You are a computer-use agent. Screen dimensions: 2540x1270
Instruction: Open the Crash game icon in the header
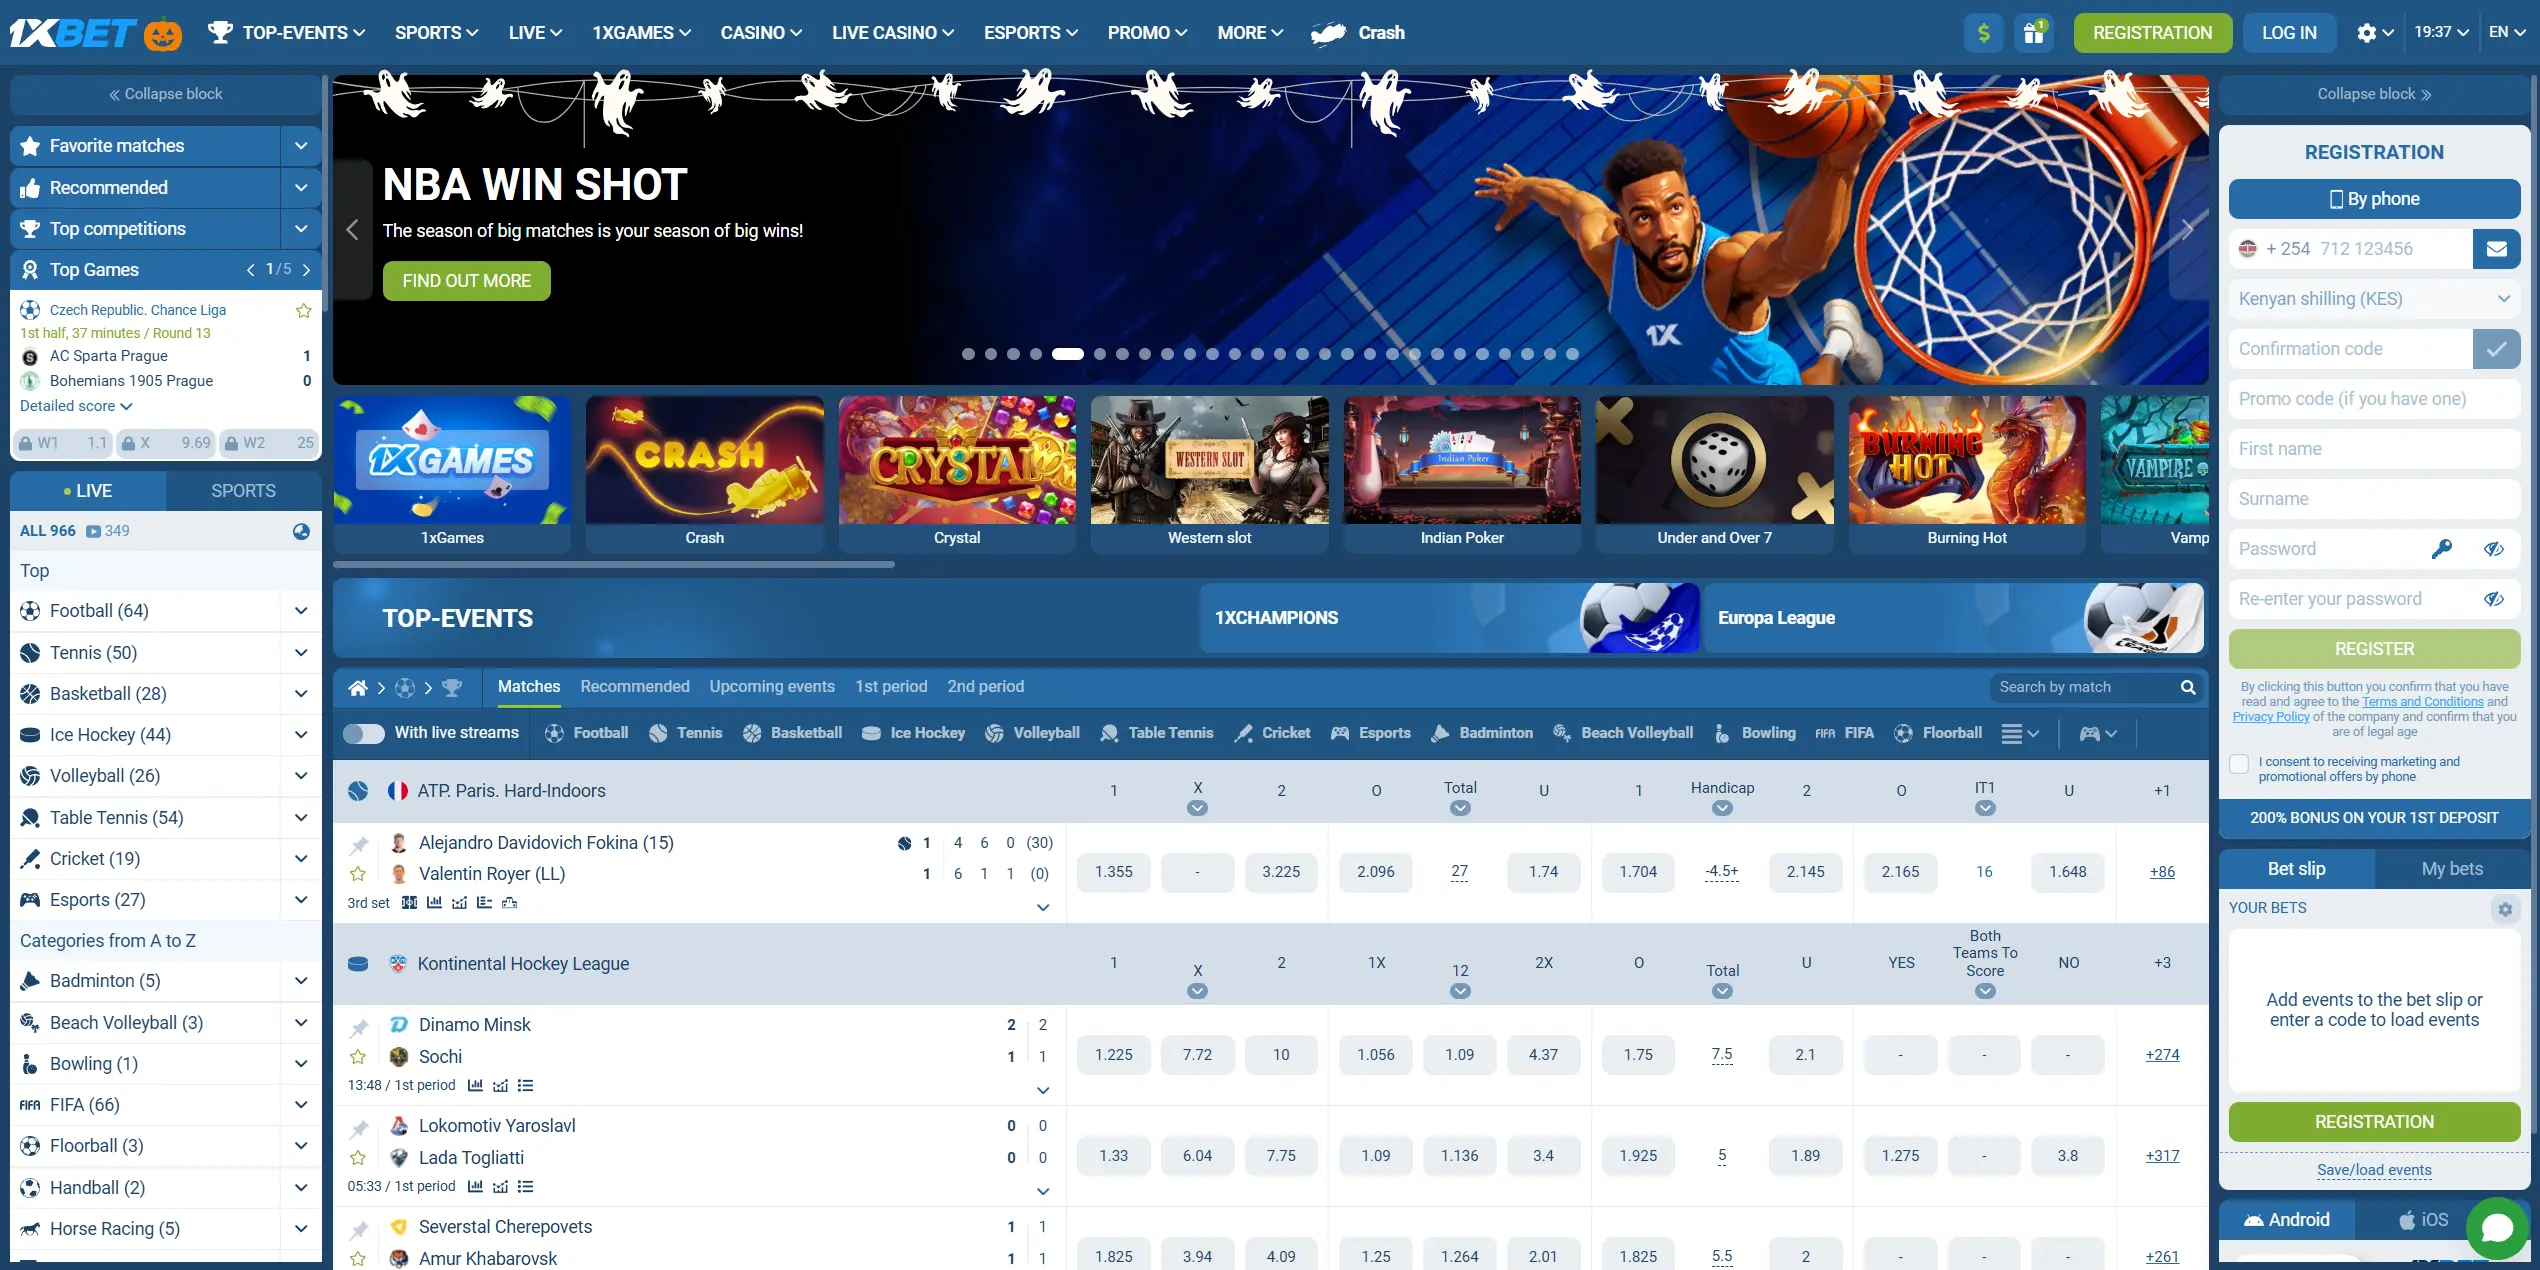[1330, 32]
